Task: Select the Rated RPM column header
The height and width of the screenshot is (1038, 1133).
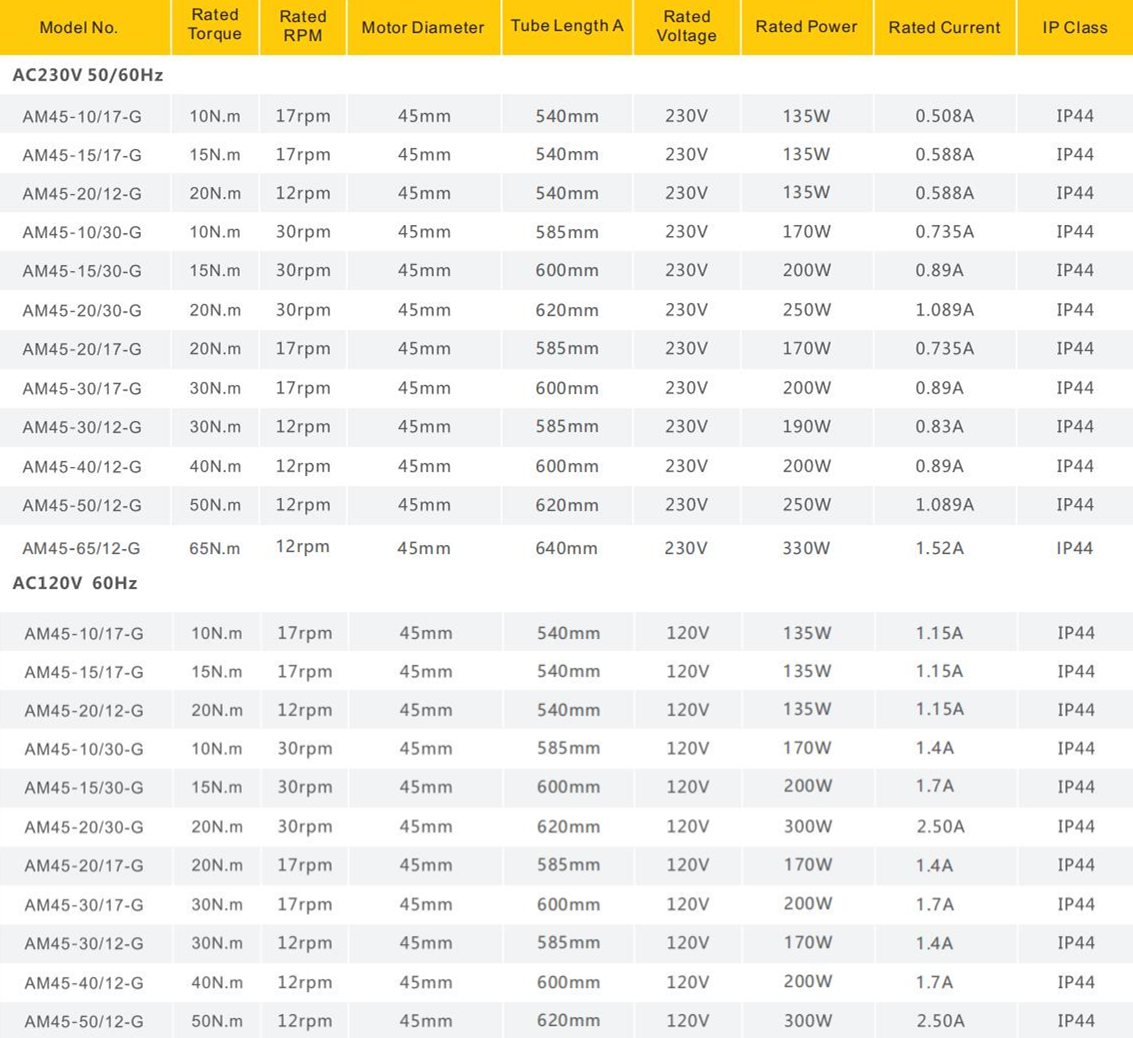Action: click(302, 27)
